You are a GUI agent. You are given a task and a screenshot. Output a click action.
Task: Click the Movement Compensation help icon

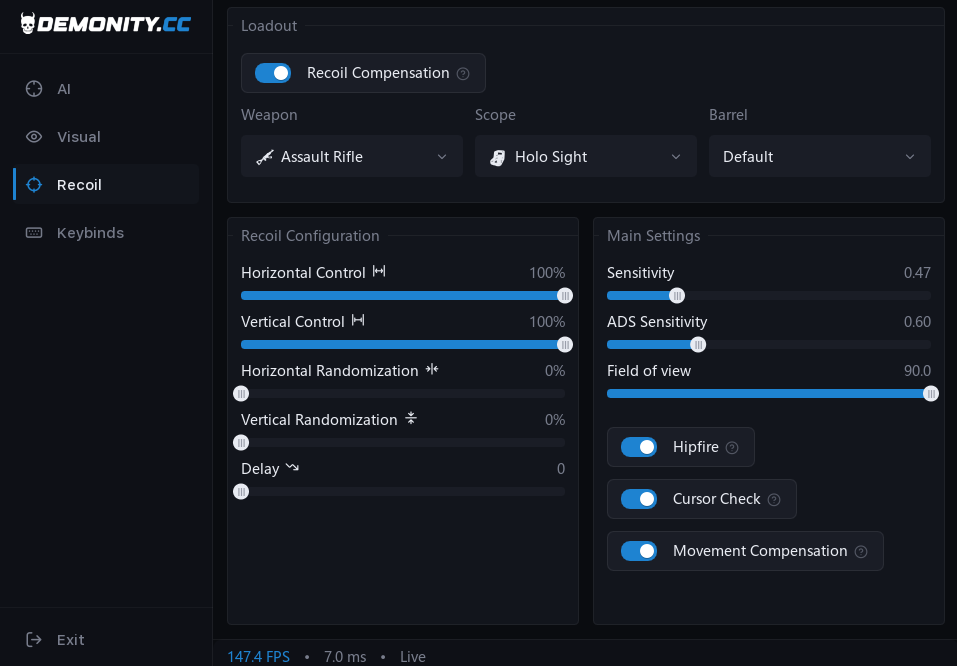[861, 552]
